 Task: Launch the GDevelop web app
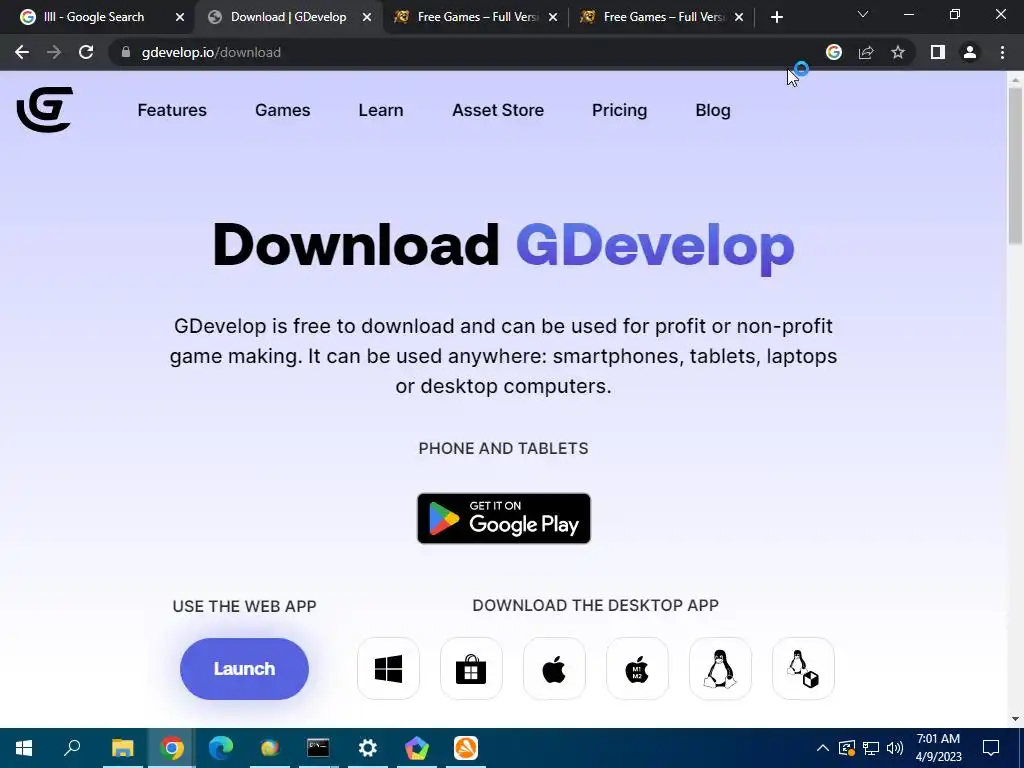point(244,669)
